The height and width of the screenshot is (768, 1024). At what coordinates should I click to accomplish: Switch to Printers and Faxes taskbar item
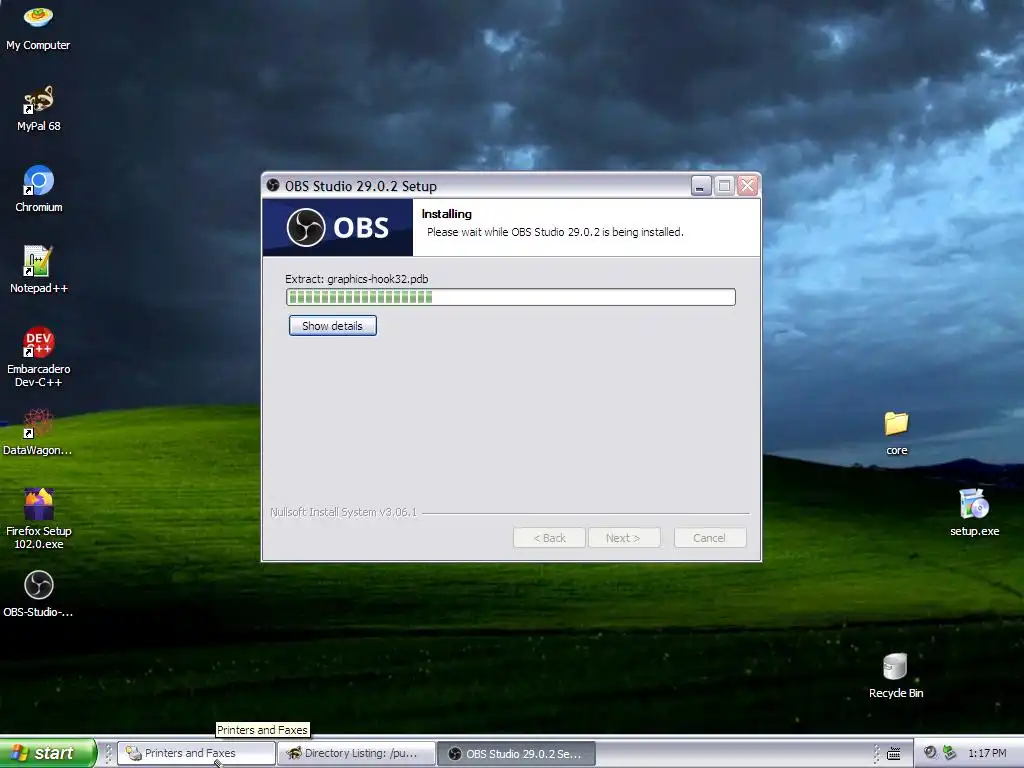coord(196,753)
